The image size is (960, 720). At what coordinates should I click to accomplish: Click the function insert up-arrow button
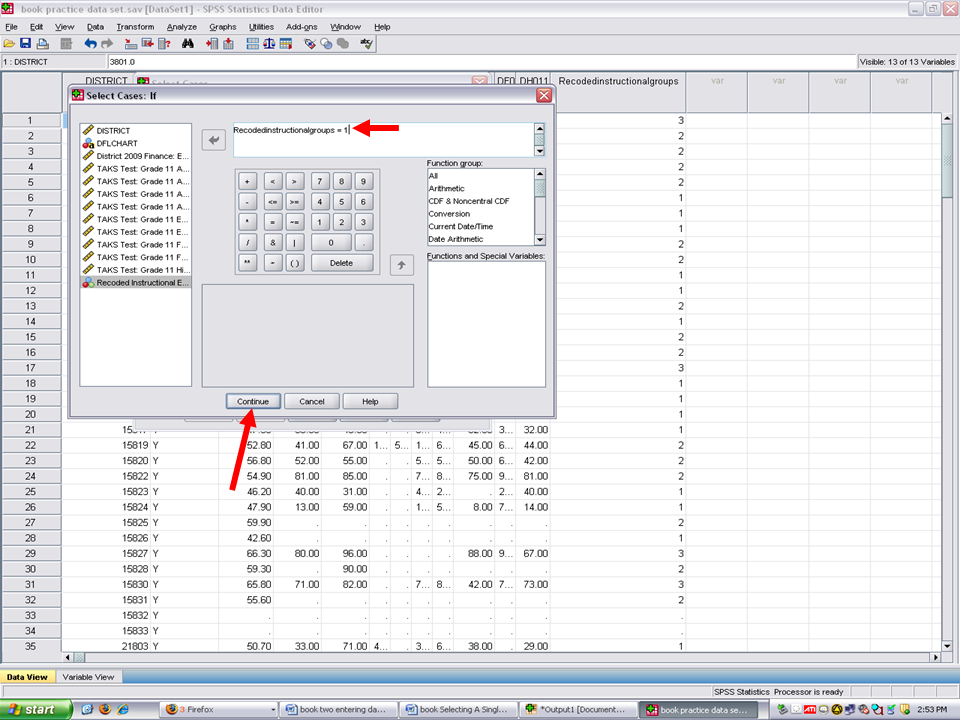click(x=401, y=265)
